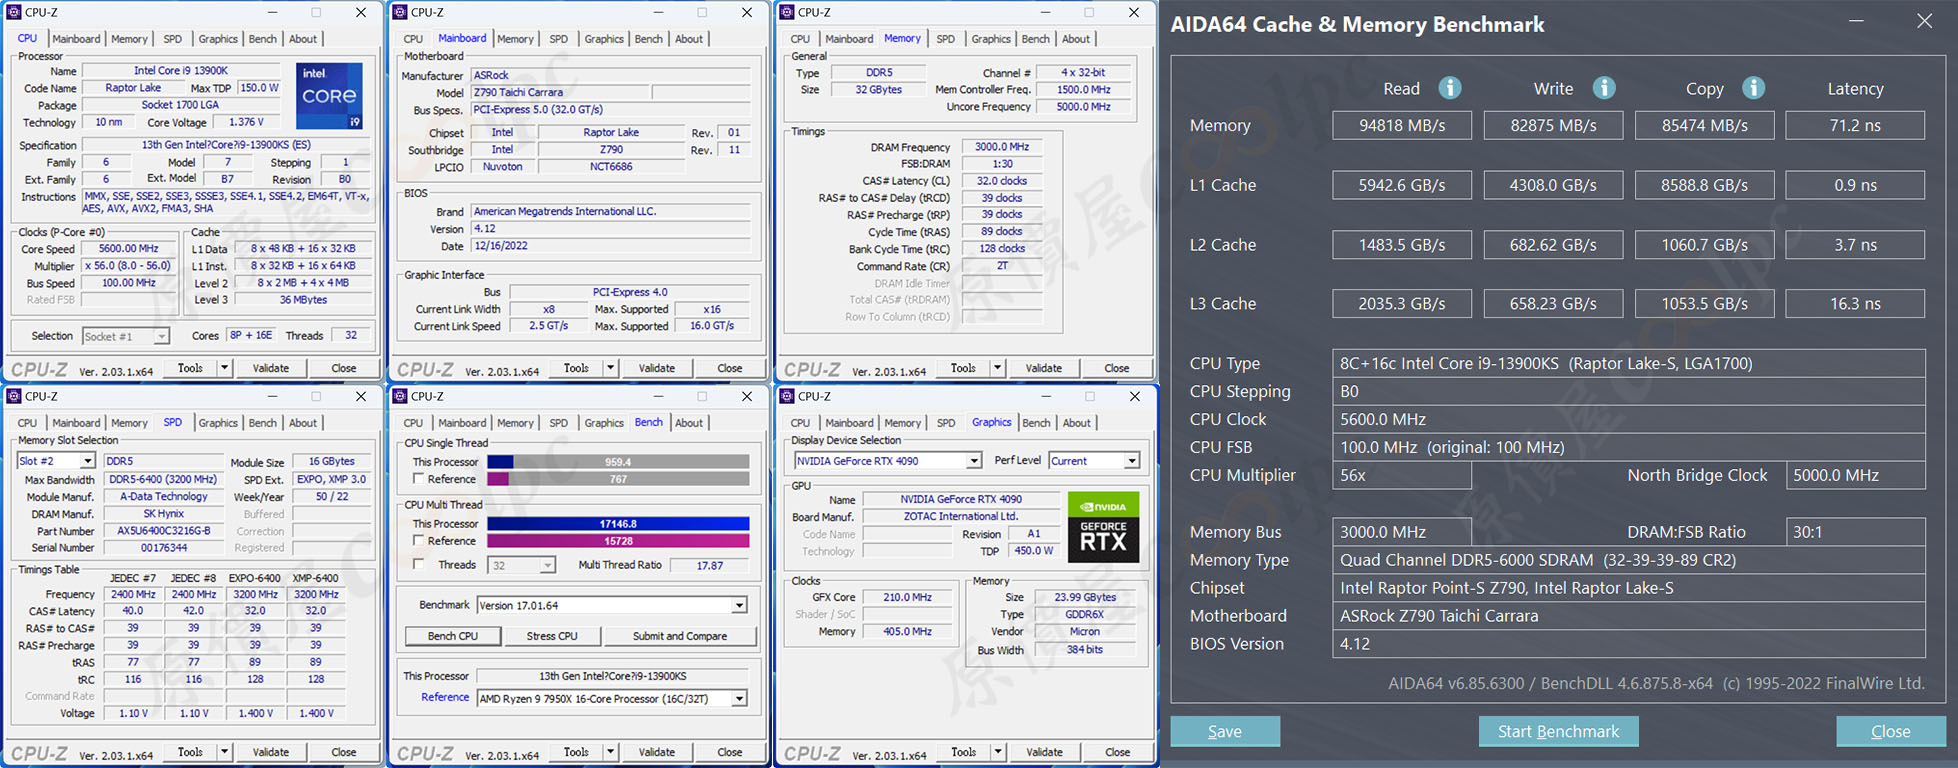Click the single thread This Processor score bar
The width and height of the screenshot is (1958, 768).
click(618, 462)
